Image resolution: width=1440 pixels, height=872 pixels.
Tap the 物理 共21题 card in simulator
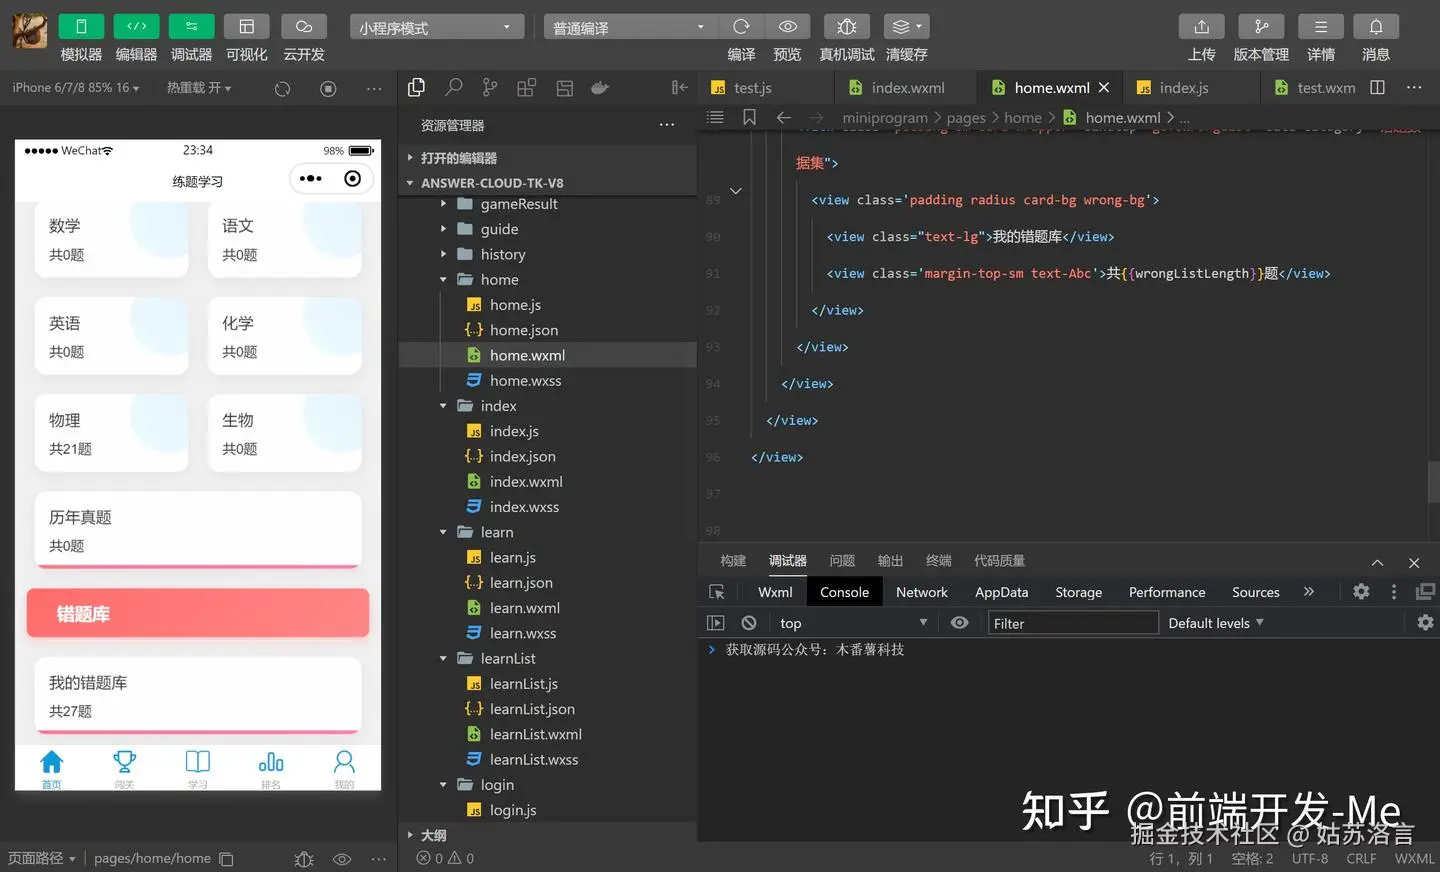coord(111,433)
